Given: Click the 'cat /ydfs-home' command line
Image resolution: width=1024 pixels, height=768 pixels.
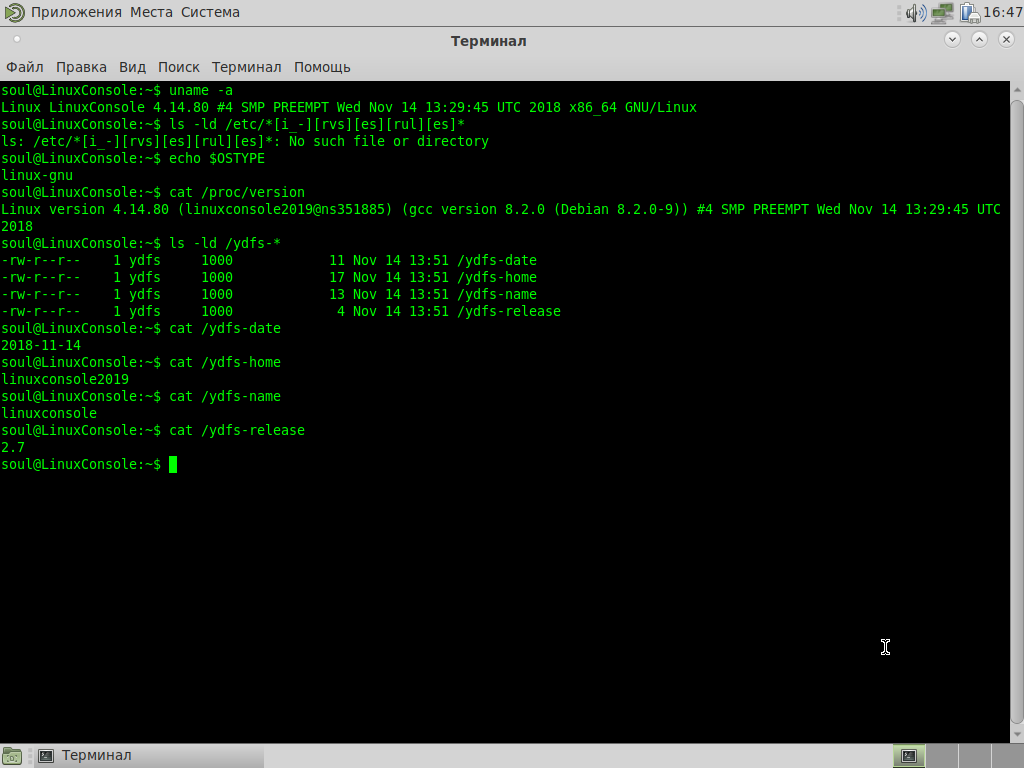Looking at the screenshot, I should pyautogui.click(x=141, y=362).
